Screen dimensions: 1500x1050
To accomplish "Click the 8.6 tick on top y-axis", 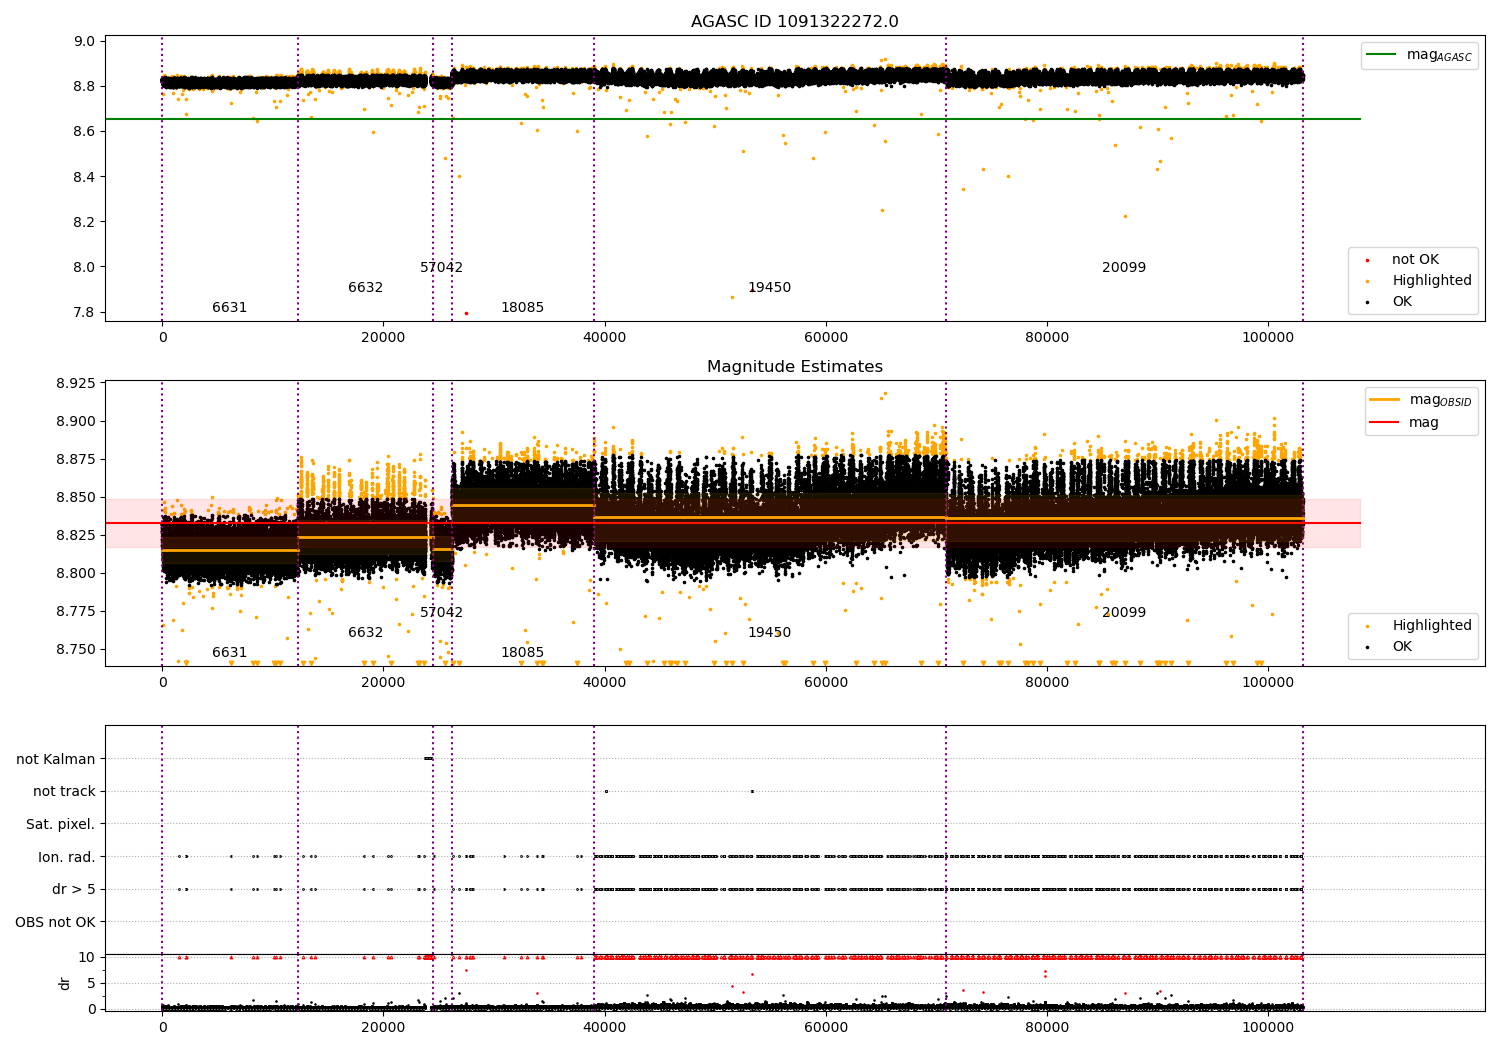I will (x=84, y=131).
